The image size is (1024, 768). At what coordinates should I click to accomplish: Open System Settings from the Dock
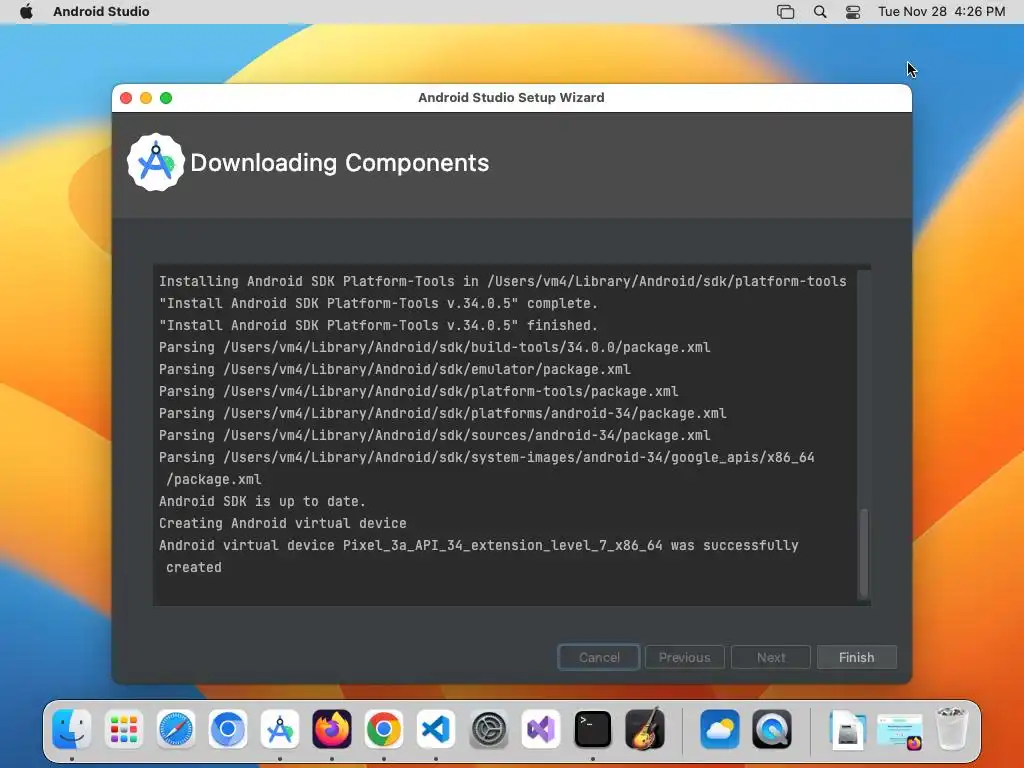point(488,728)
